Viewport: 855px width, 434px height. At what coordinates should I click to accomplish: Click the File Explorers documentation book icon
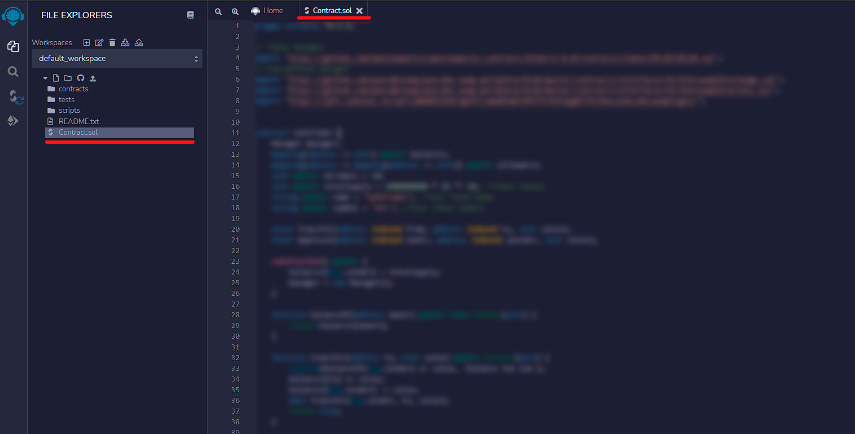pos(191,16)
